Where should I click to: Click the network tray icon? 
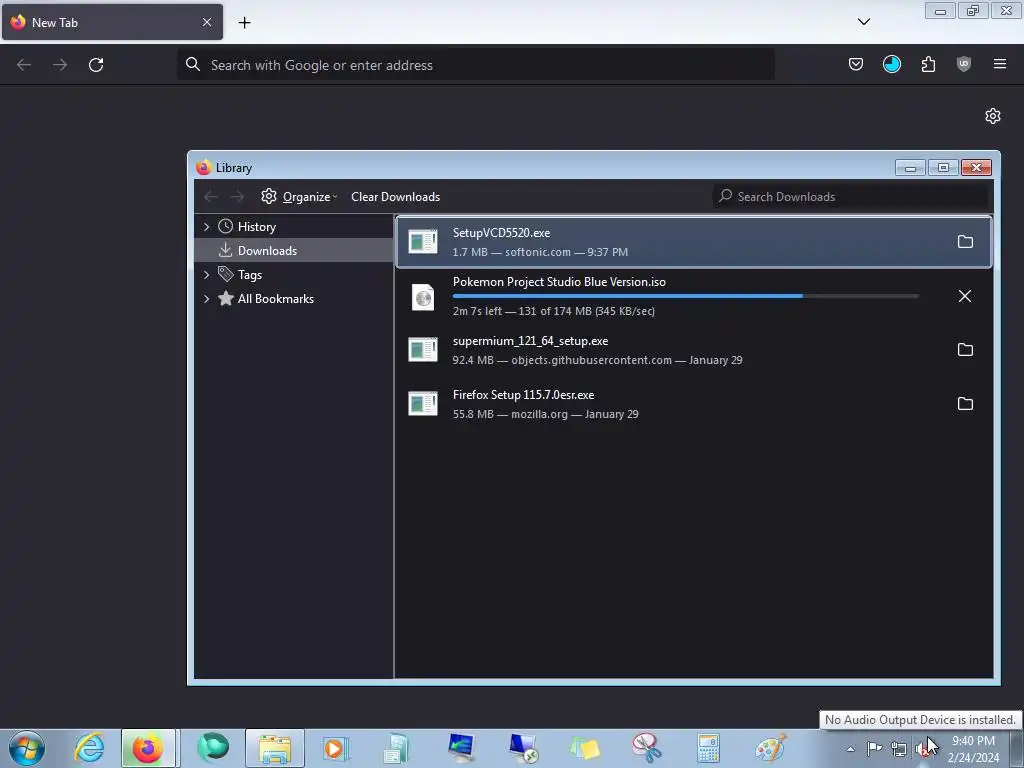point(899,749)
